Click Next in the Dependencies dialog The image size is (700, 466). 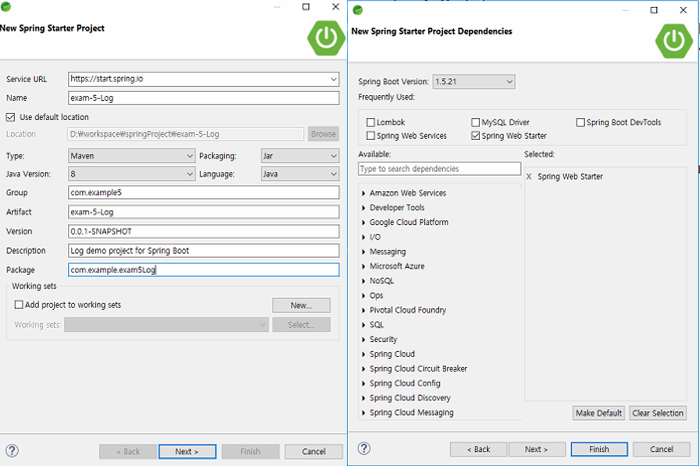pyautogui.click(x=537, y=449)
